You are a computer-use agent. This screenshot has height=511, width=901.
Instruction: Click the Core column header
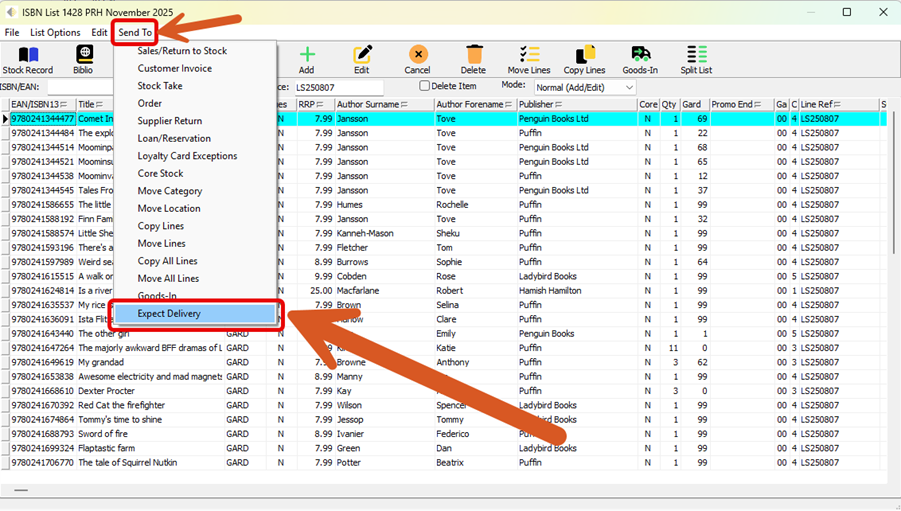coord(648,105)
